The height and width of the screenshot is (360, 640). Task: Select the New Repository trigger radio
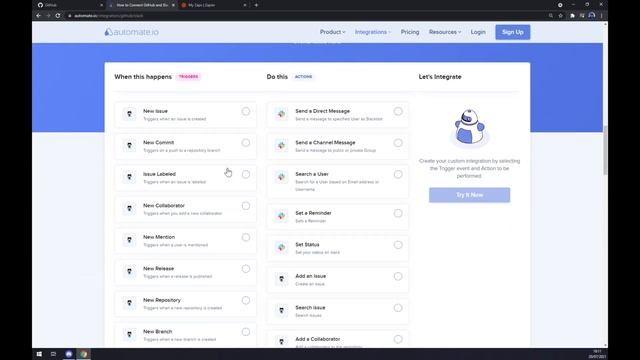(x=246, y=300)
